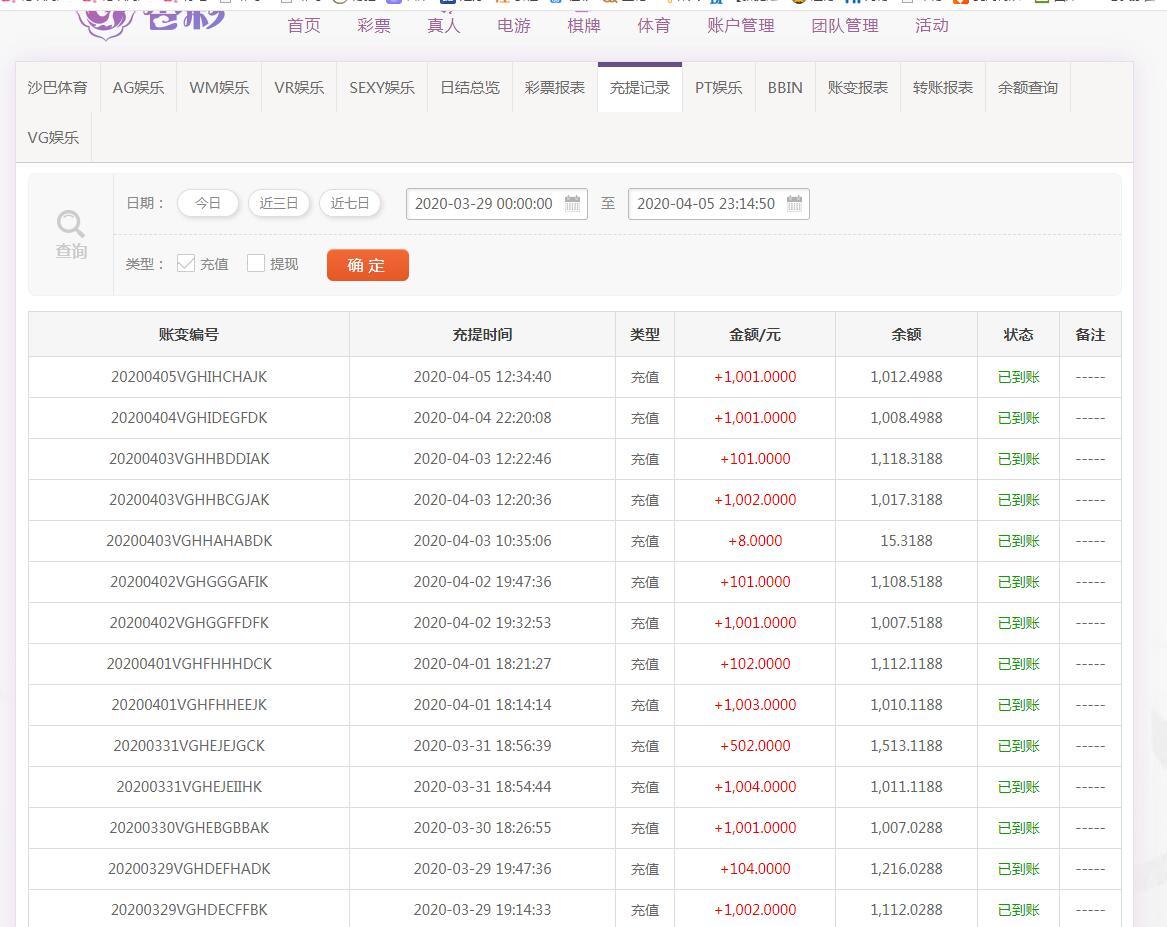Click the 状态 column header
This screenshot has width=1167, height=927.
(x=1018, y=335)
